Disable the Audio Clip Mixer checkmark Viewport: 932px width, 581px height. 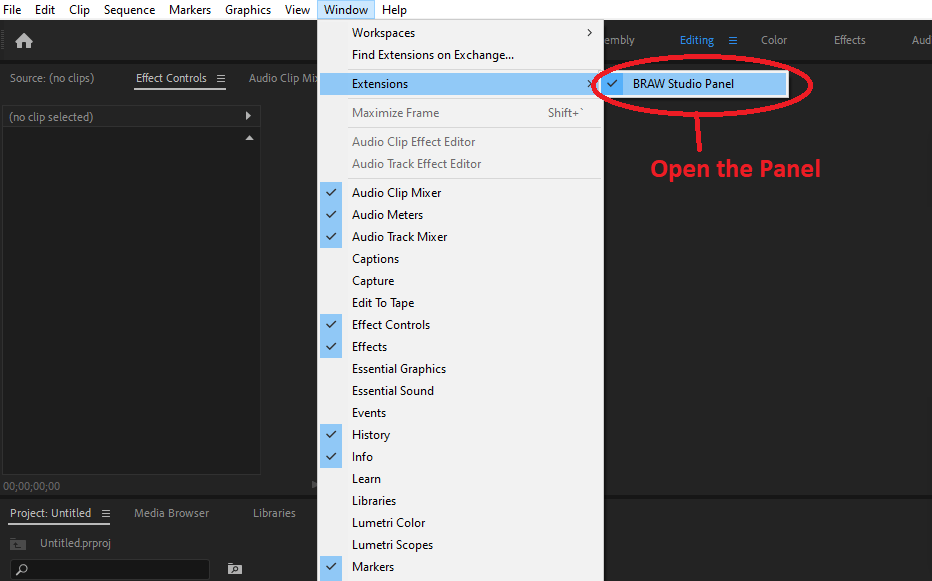(x=331, y=192)
